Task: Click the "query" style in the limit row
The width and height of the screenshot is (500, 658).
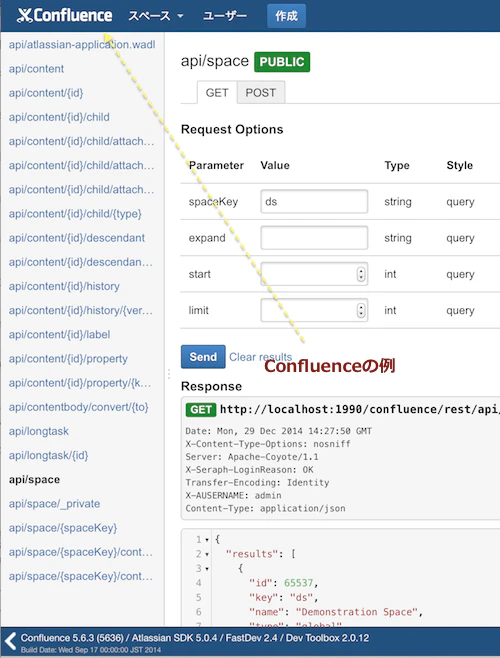Action: click(461, 311)
